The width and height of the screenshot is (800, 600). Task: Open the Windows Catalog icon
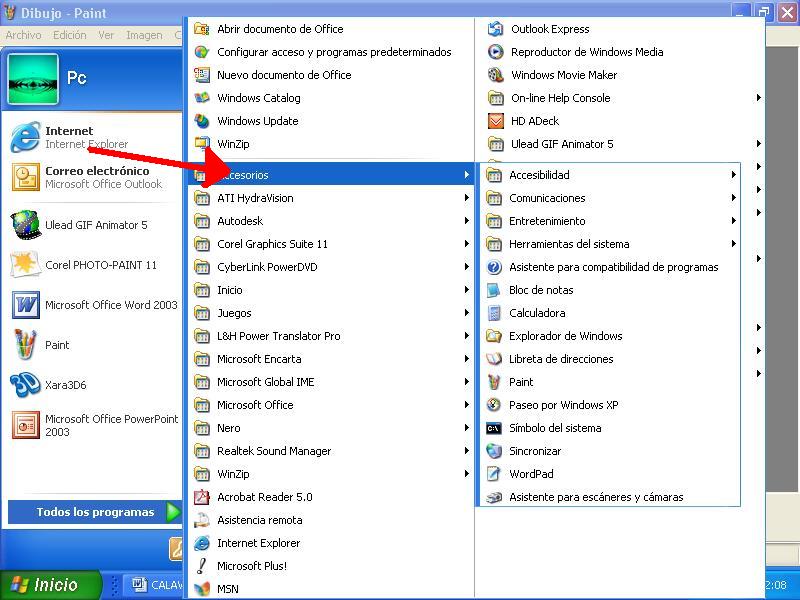(x=202, y=98)
